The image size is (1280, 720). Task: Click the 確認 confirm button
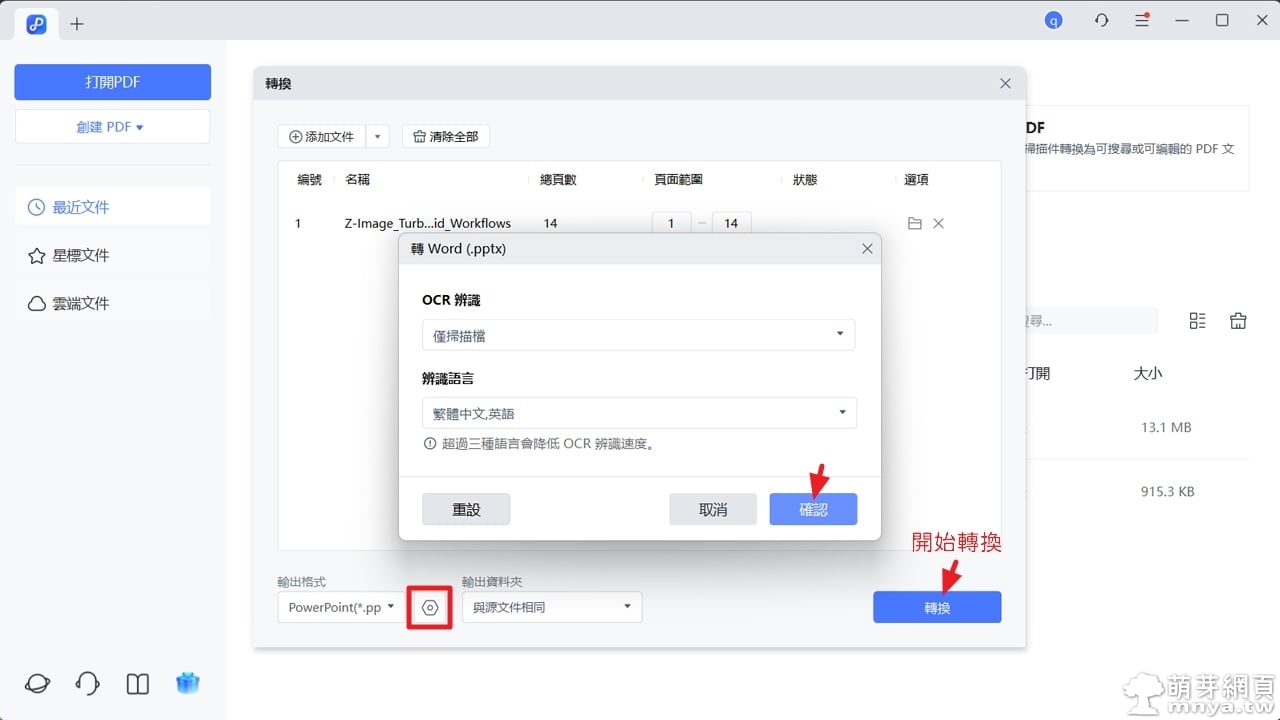pyautogui.click(x=813, y=509)
